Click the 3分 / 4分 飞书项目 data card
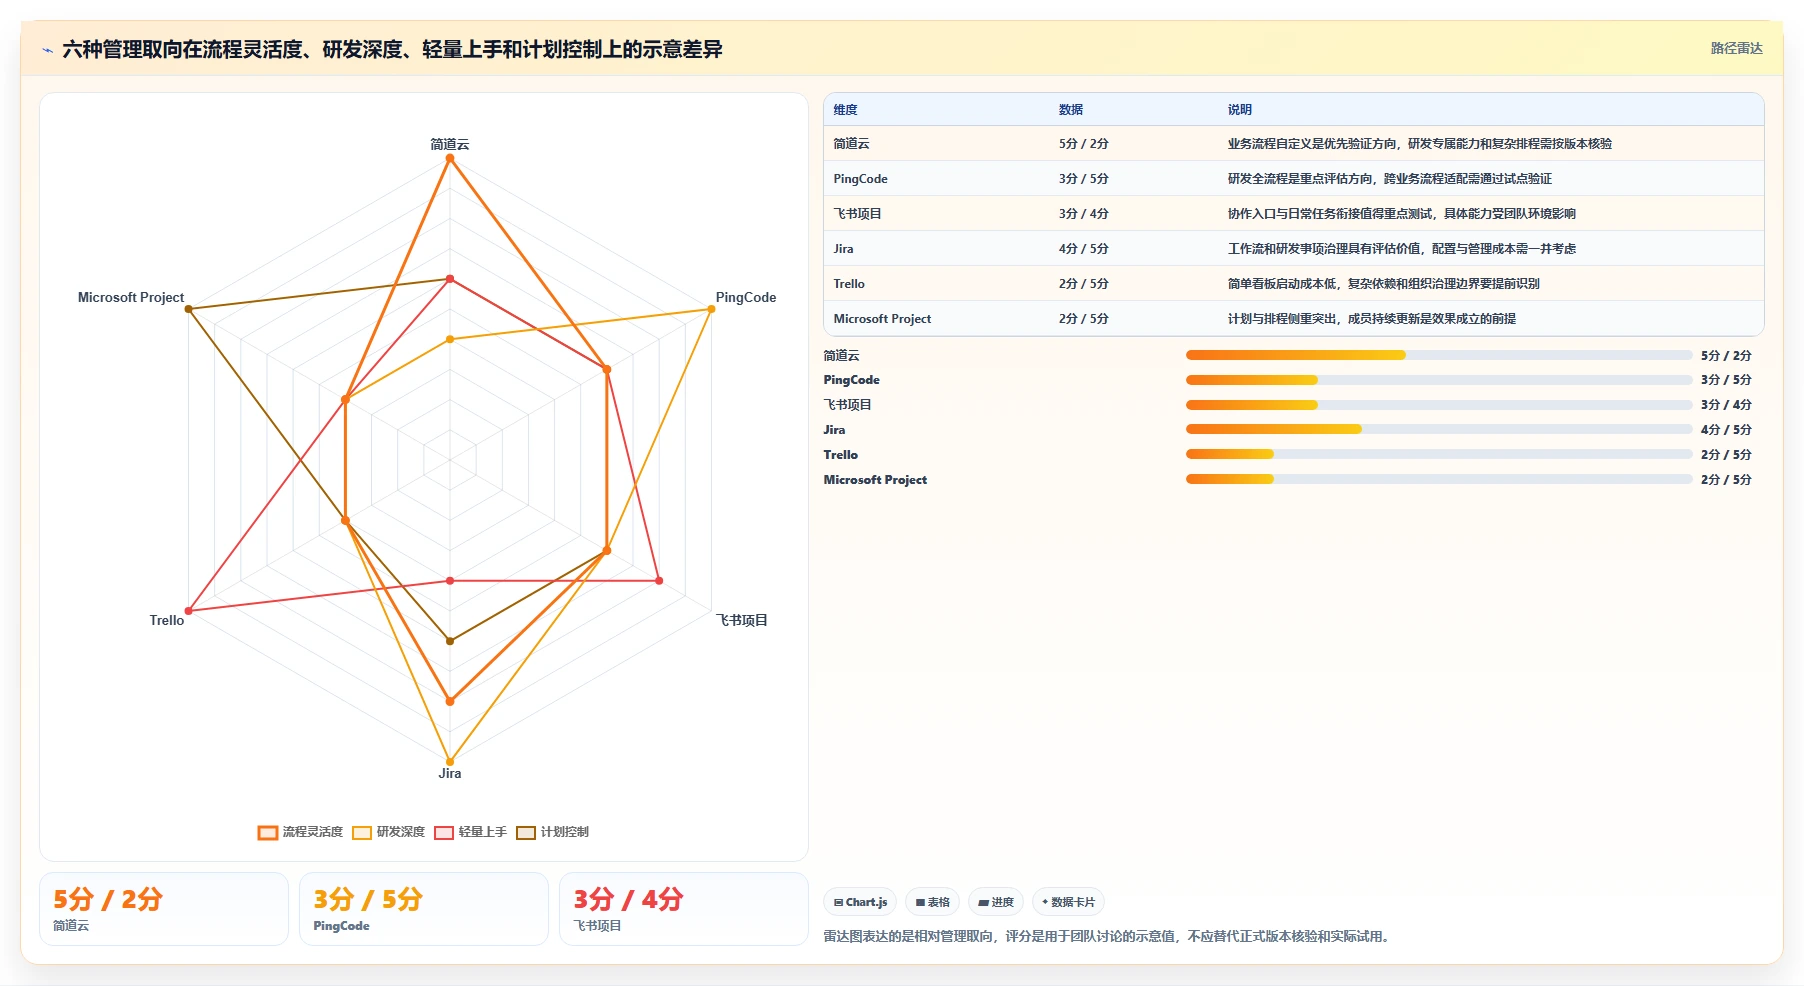The height and width of the screenshot is (986, 1804). (684, 909)
